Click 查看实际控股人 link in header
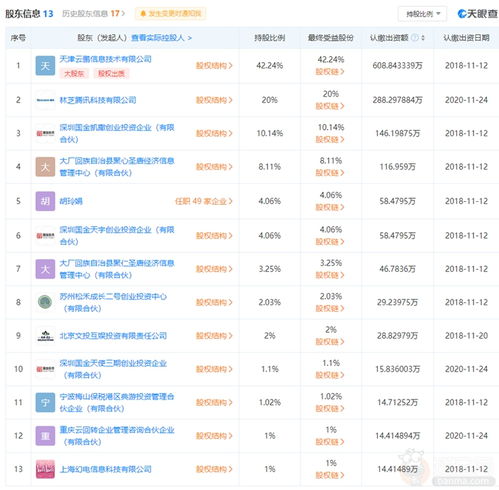499x490 pixels. (x=161, y=38)
